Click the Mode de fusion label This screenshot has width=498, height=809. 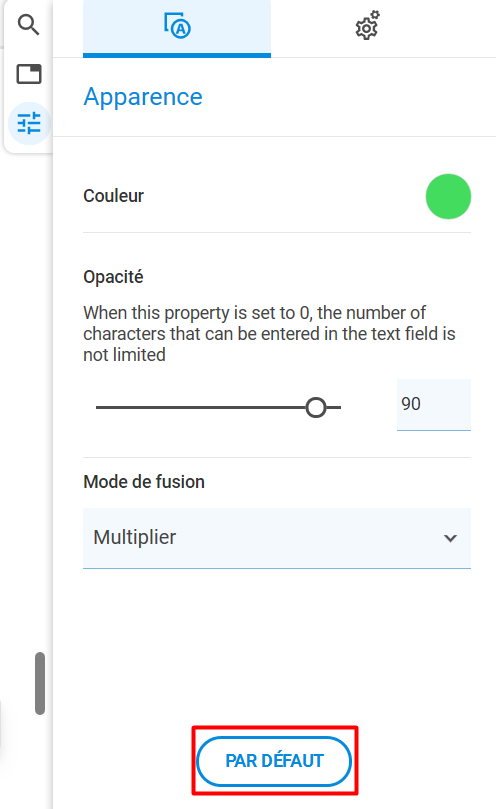click(x=144, y=482)
